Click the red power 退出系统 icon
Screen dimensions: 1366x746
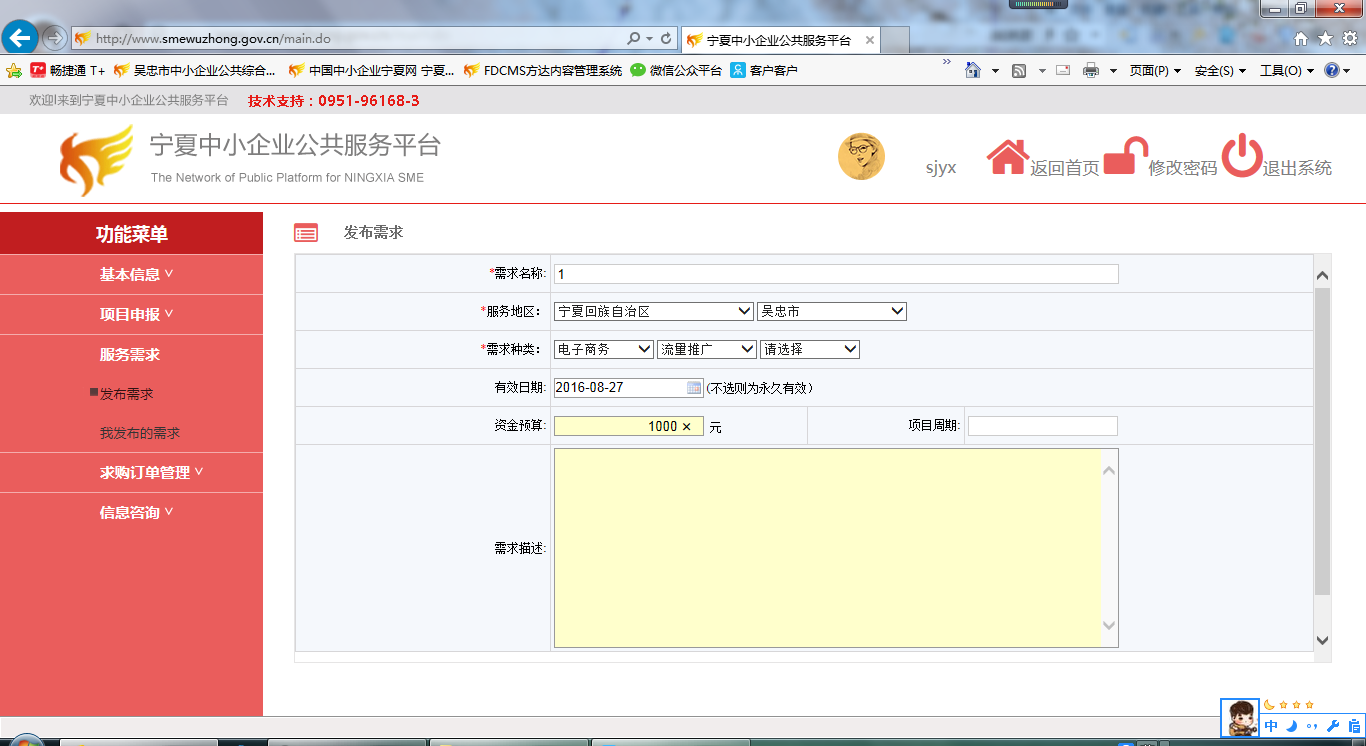coord(1241,157)
